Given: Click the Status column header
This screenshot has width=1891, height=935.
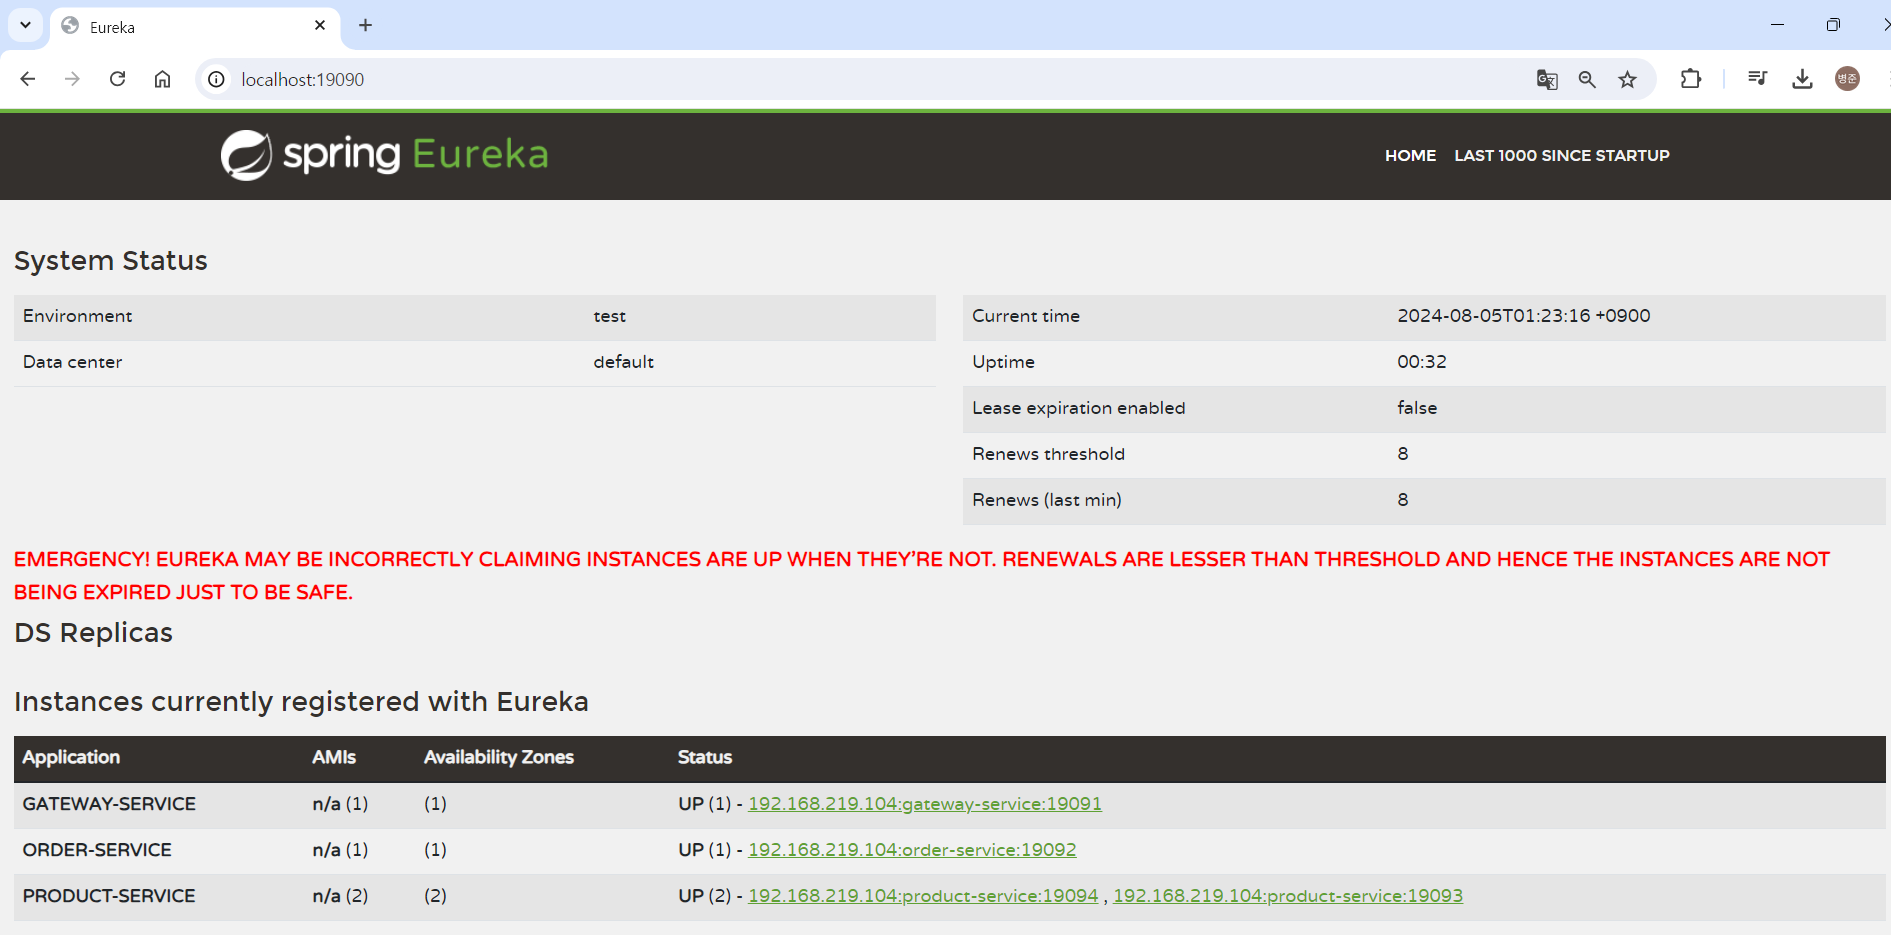Looking at the screenshot, I should (x=705, y=758).
